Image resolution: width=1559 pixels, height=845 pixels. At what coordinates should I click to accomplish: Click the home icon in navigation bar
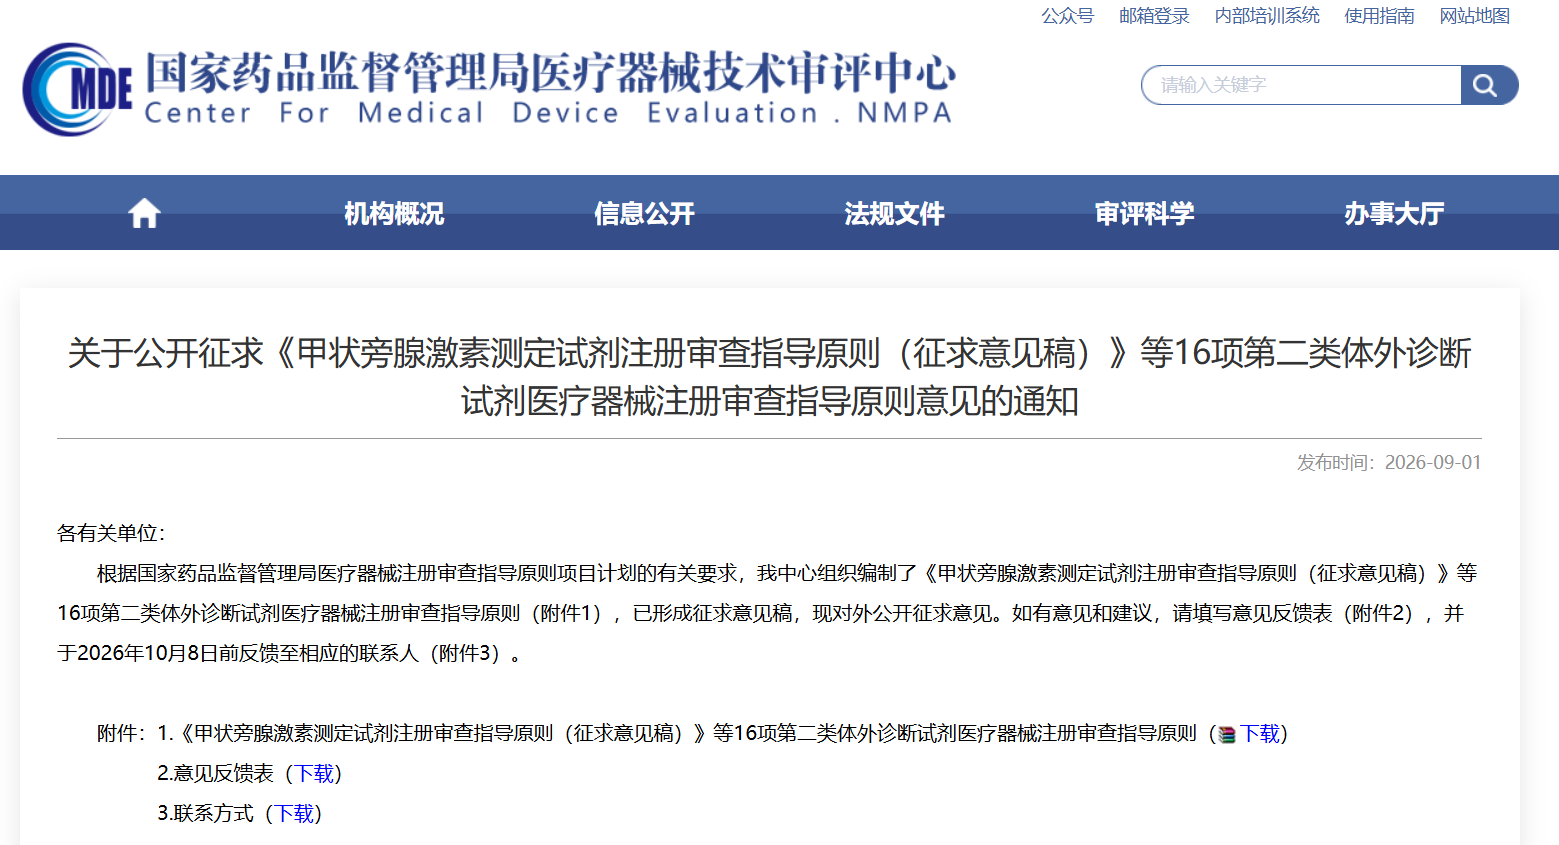point(144,213)
